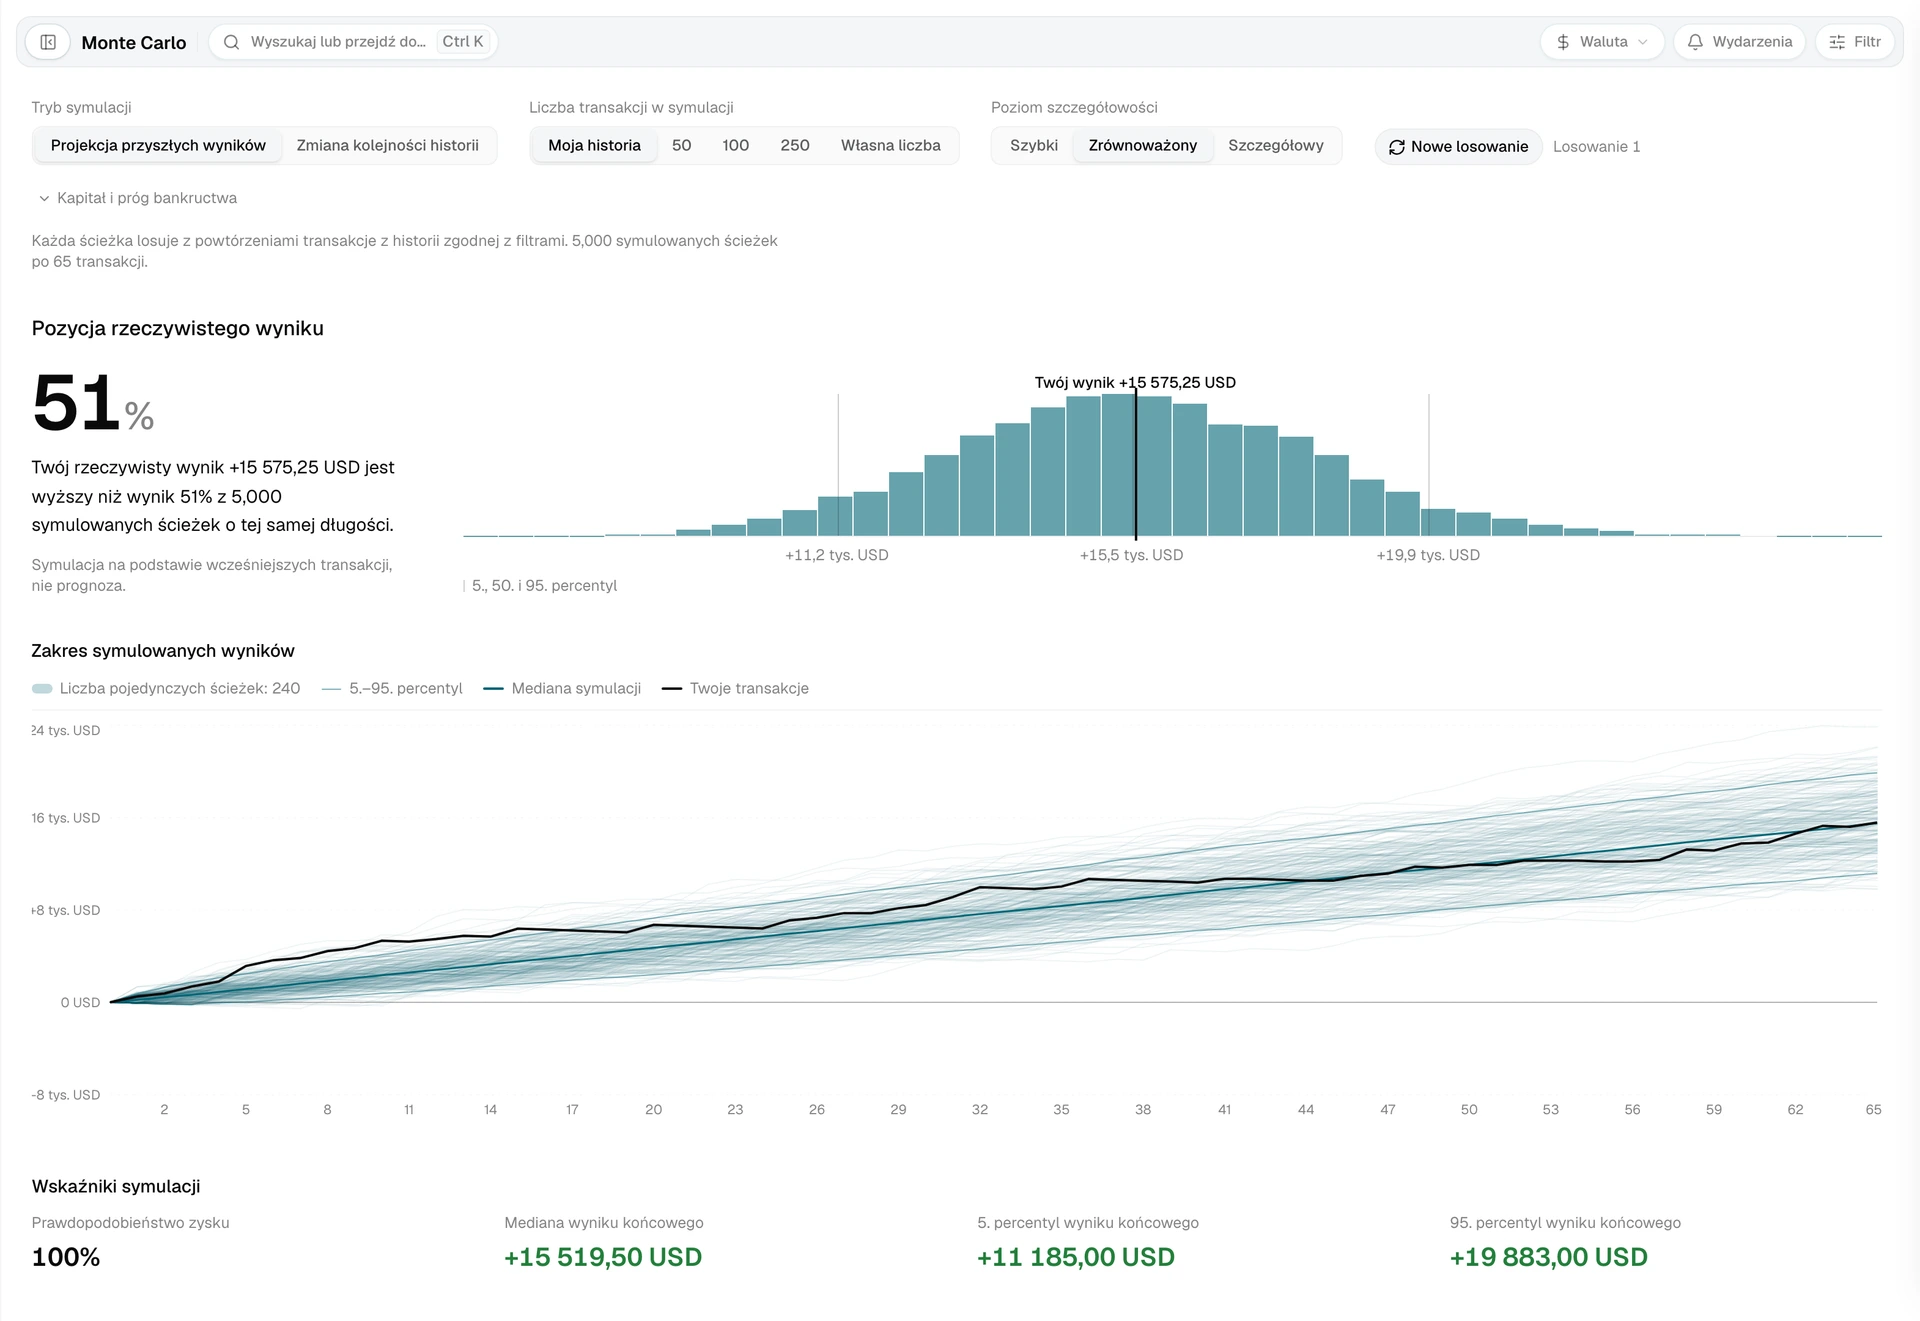
Task: Click the 51% result position figure
Action: pos(93,404)
